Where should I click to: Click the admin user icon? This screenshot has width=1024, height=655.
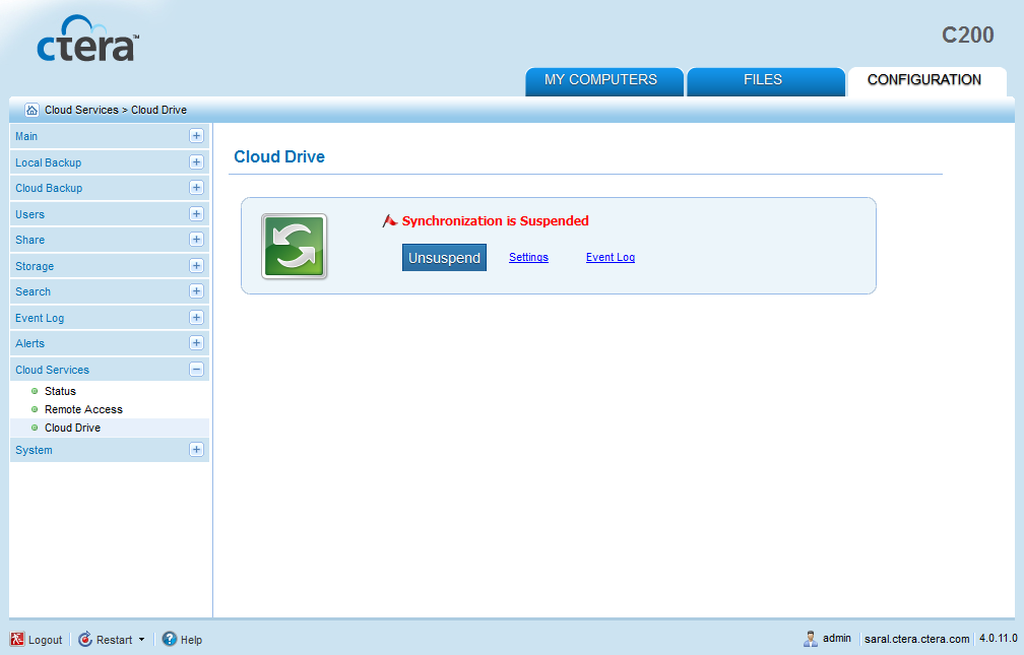coord(810,639)
